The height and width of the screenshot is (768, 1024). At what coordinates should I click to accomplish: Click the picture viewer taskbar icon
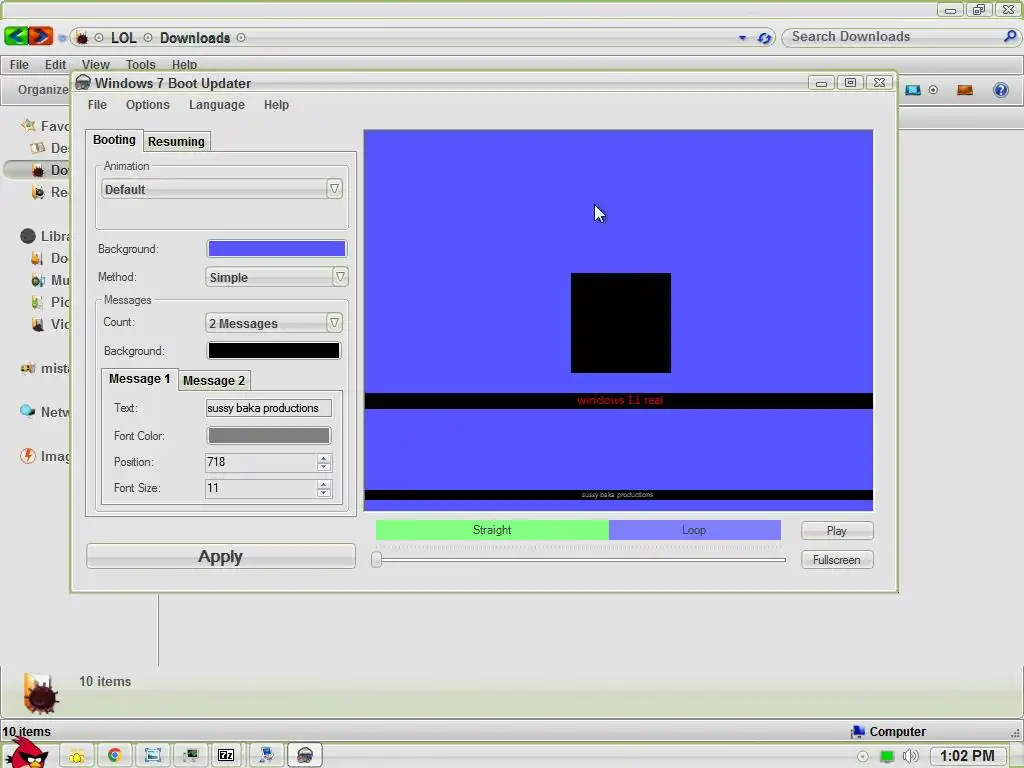tap(153, 756)
